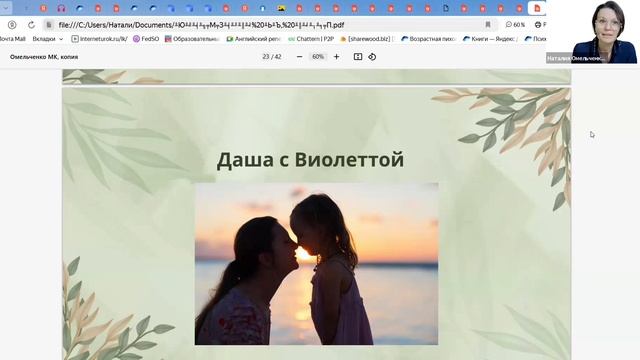
Task: Open the Книги — Яндекс bookmark
Action: coord(490,39)
